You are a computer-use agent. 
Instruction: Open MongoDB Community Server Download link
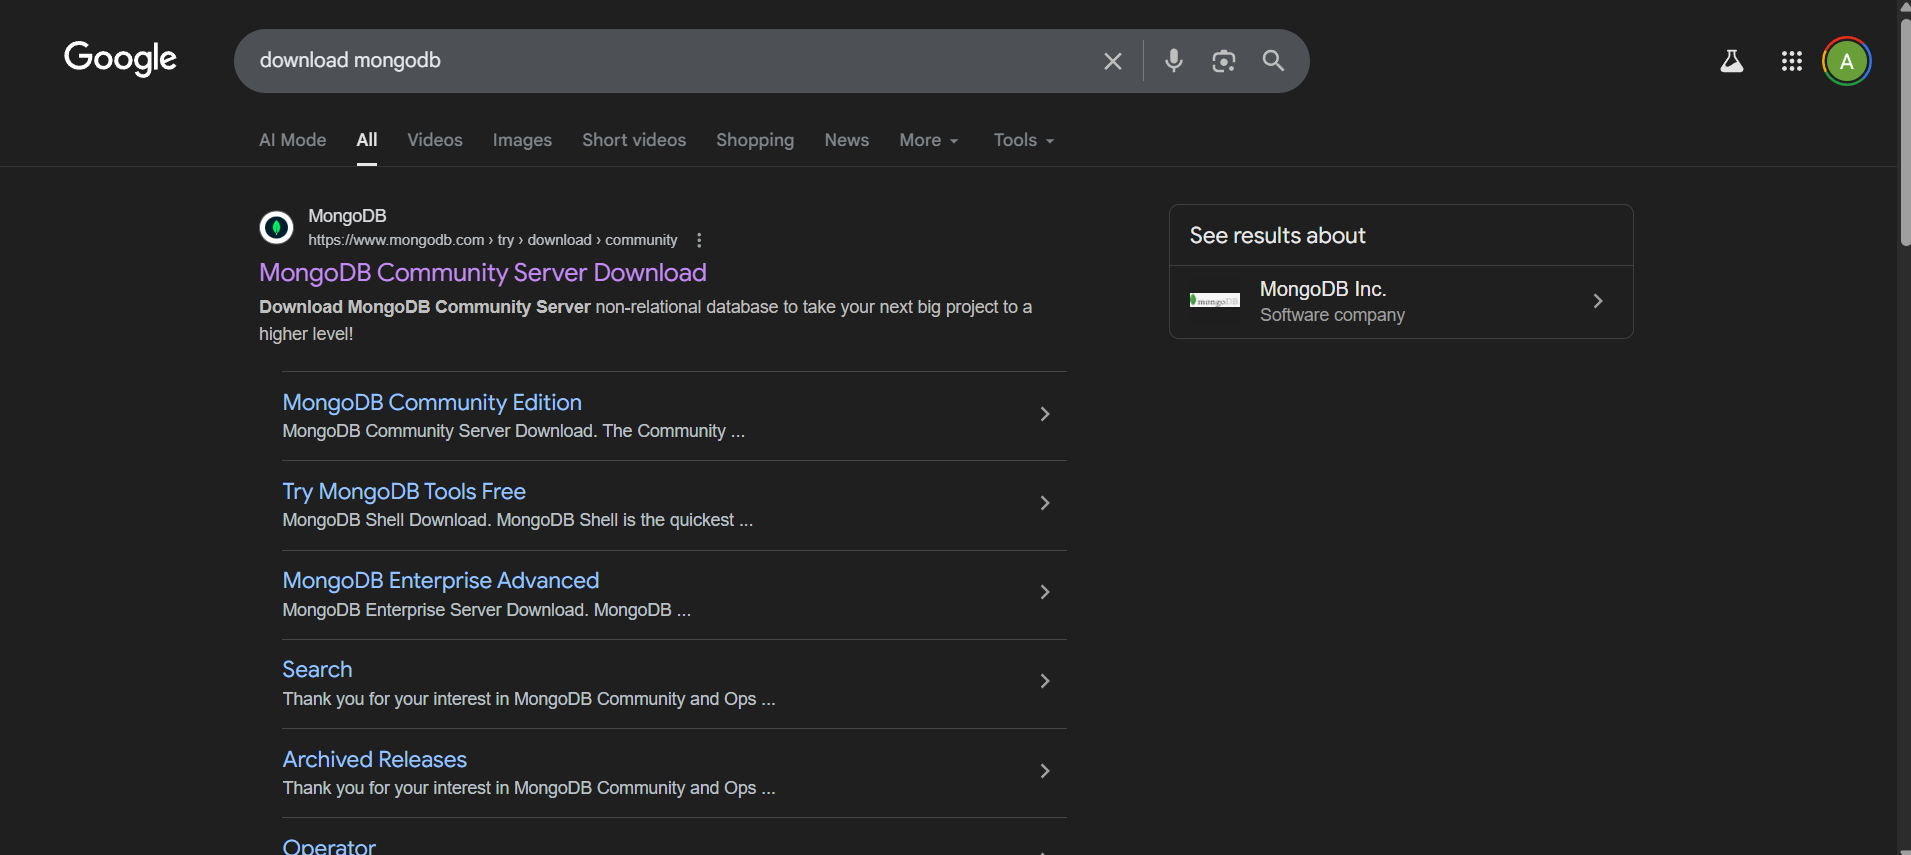click(x=483, y=273)
